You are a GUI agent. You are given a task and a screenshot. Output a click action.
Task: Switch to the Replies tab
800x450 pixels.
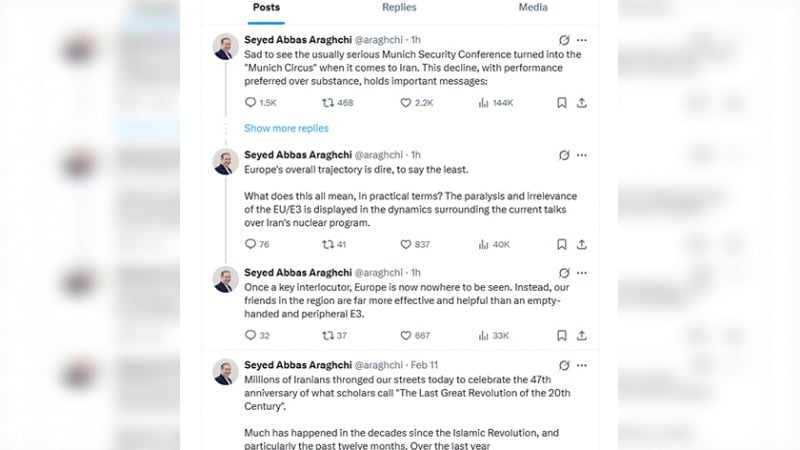399,8
